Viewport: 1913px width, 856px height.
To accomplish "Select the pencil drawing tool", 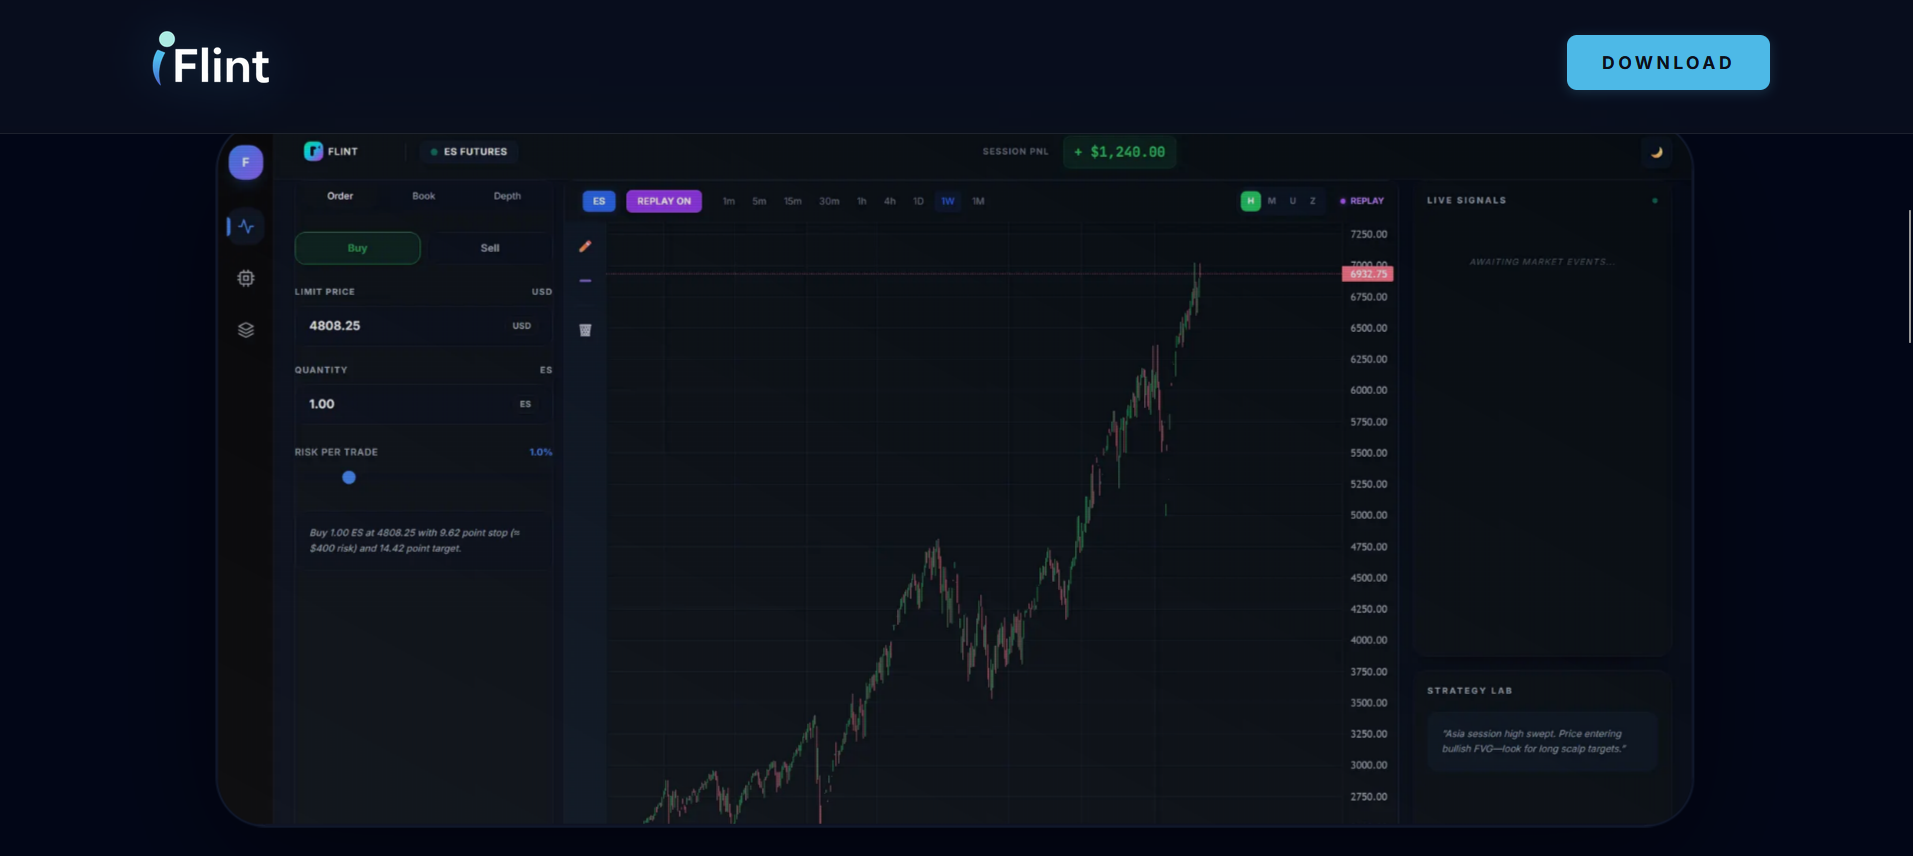I will click(585, 246).
